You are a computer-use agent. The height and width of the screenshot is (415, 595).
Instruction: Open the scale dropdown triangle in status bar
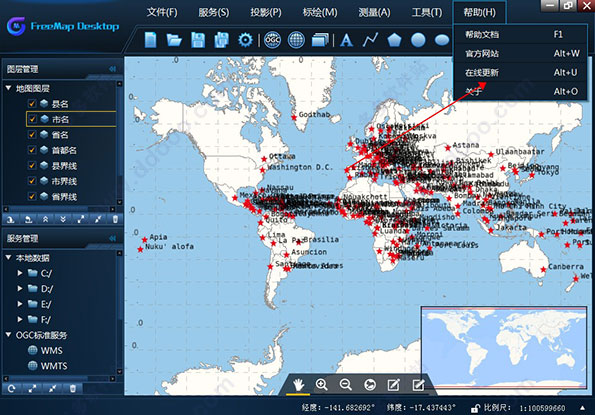point(582,408)
